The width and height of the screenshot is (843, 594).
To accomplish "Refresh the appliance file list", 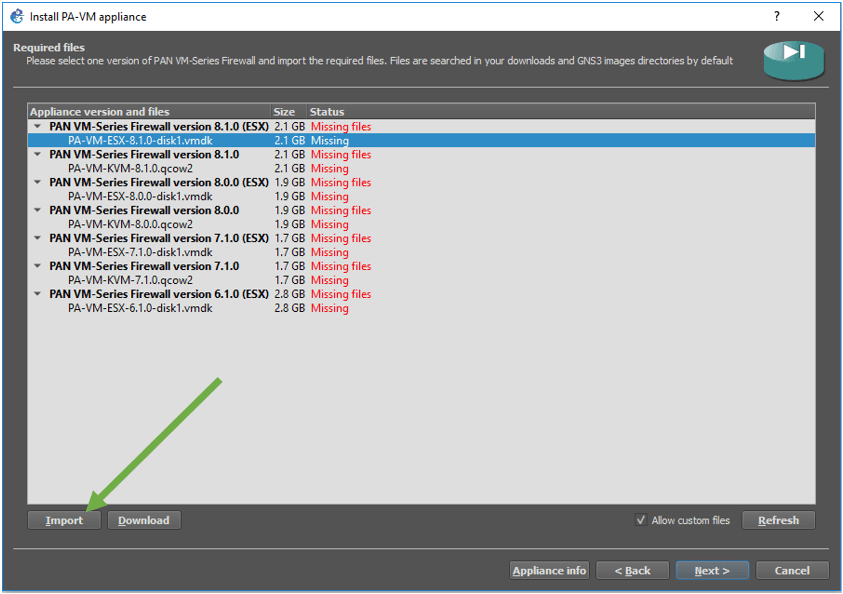I will 778,520.
